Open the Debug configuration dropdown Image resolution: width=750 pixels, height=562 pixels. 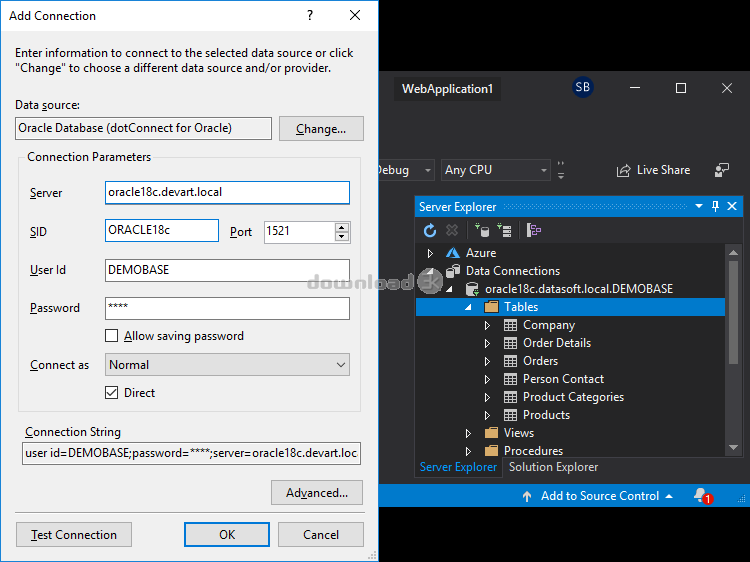[407, 170]
